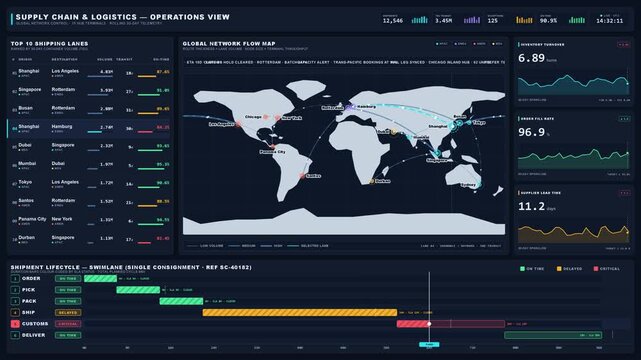Click the progress dot on the CUSTOMS bar

[x=429, y=324]
